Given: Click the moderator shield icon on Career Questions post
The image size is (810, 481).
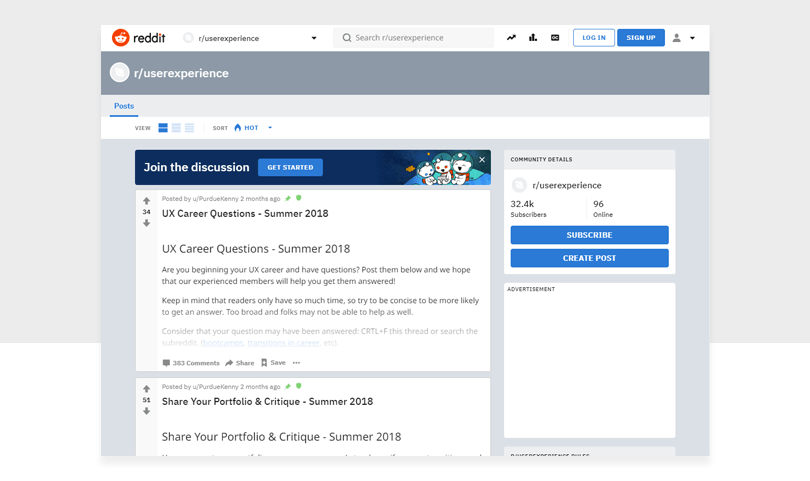Looking at the screenshot, I should tap(299, 198).
